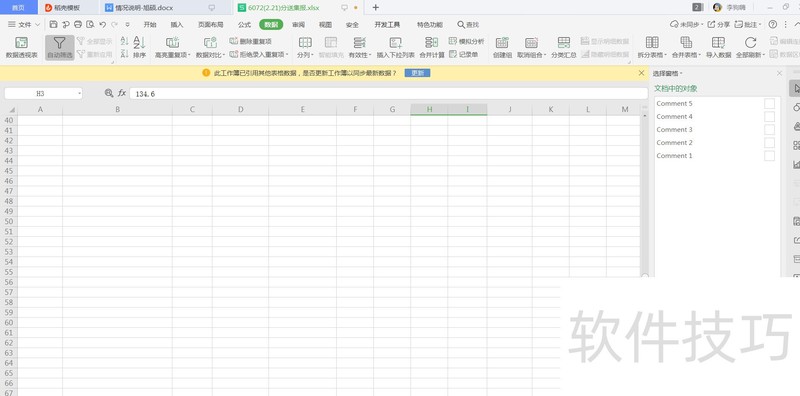The image size is (800, 396).
Task: Click the Remove Duplicates (删除重复项) icon
Action: 234,41
